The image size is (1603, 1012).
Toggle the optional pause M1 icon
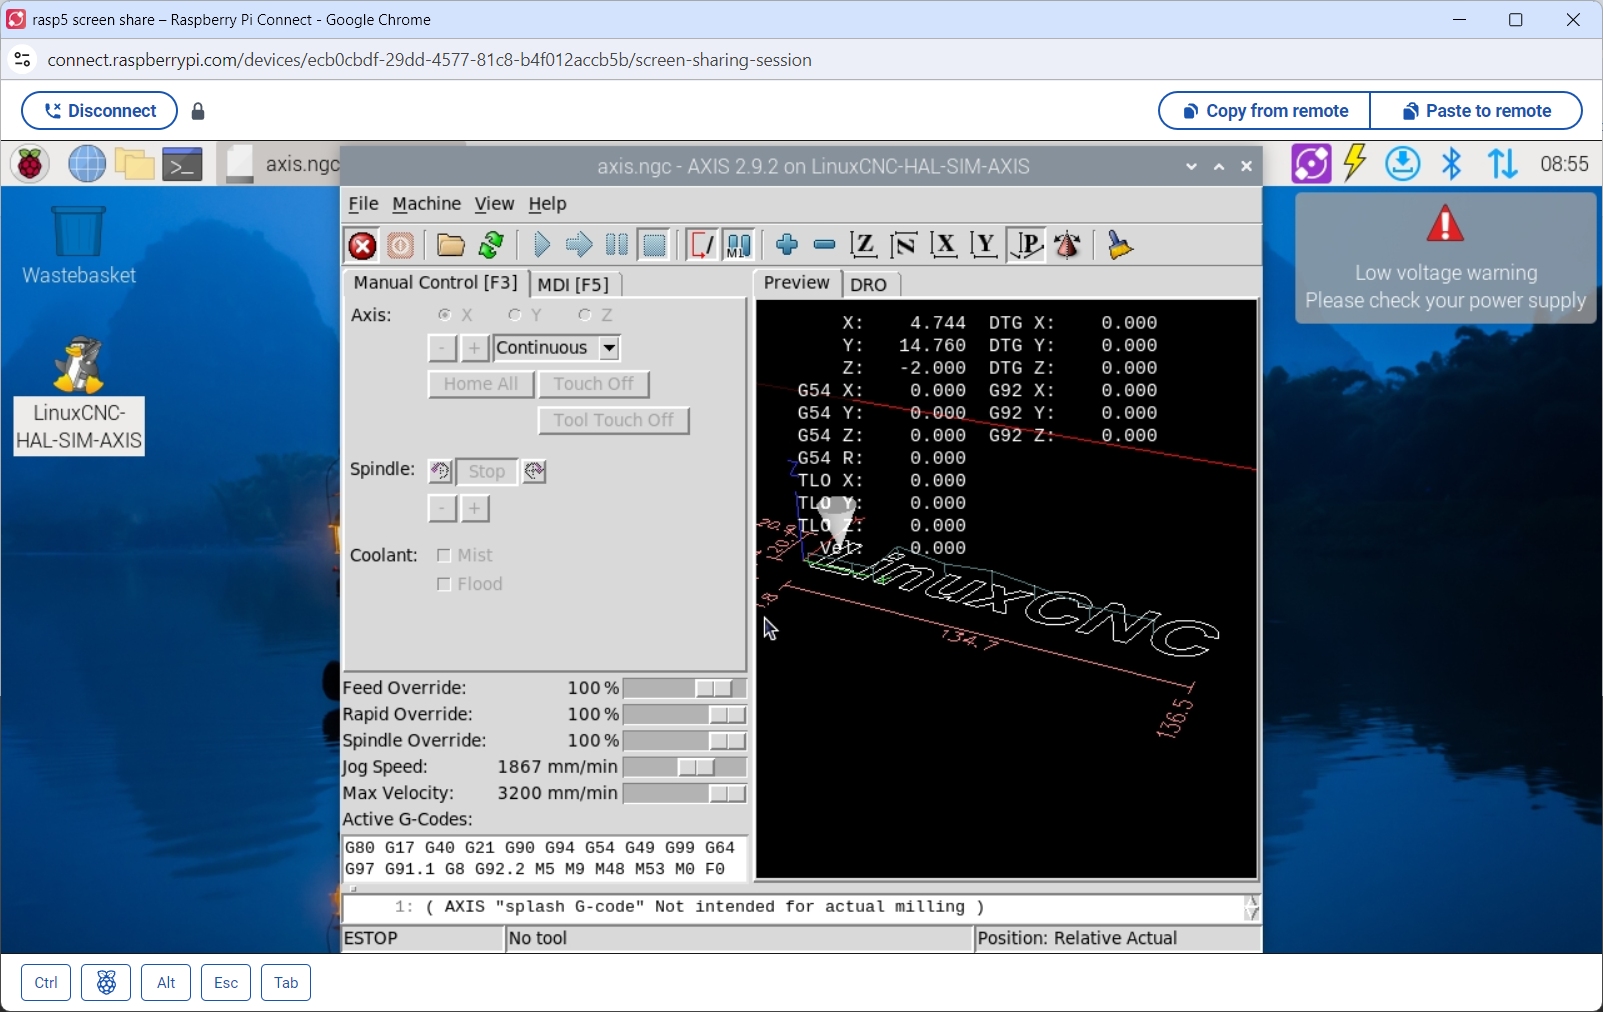(739, 245)
